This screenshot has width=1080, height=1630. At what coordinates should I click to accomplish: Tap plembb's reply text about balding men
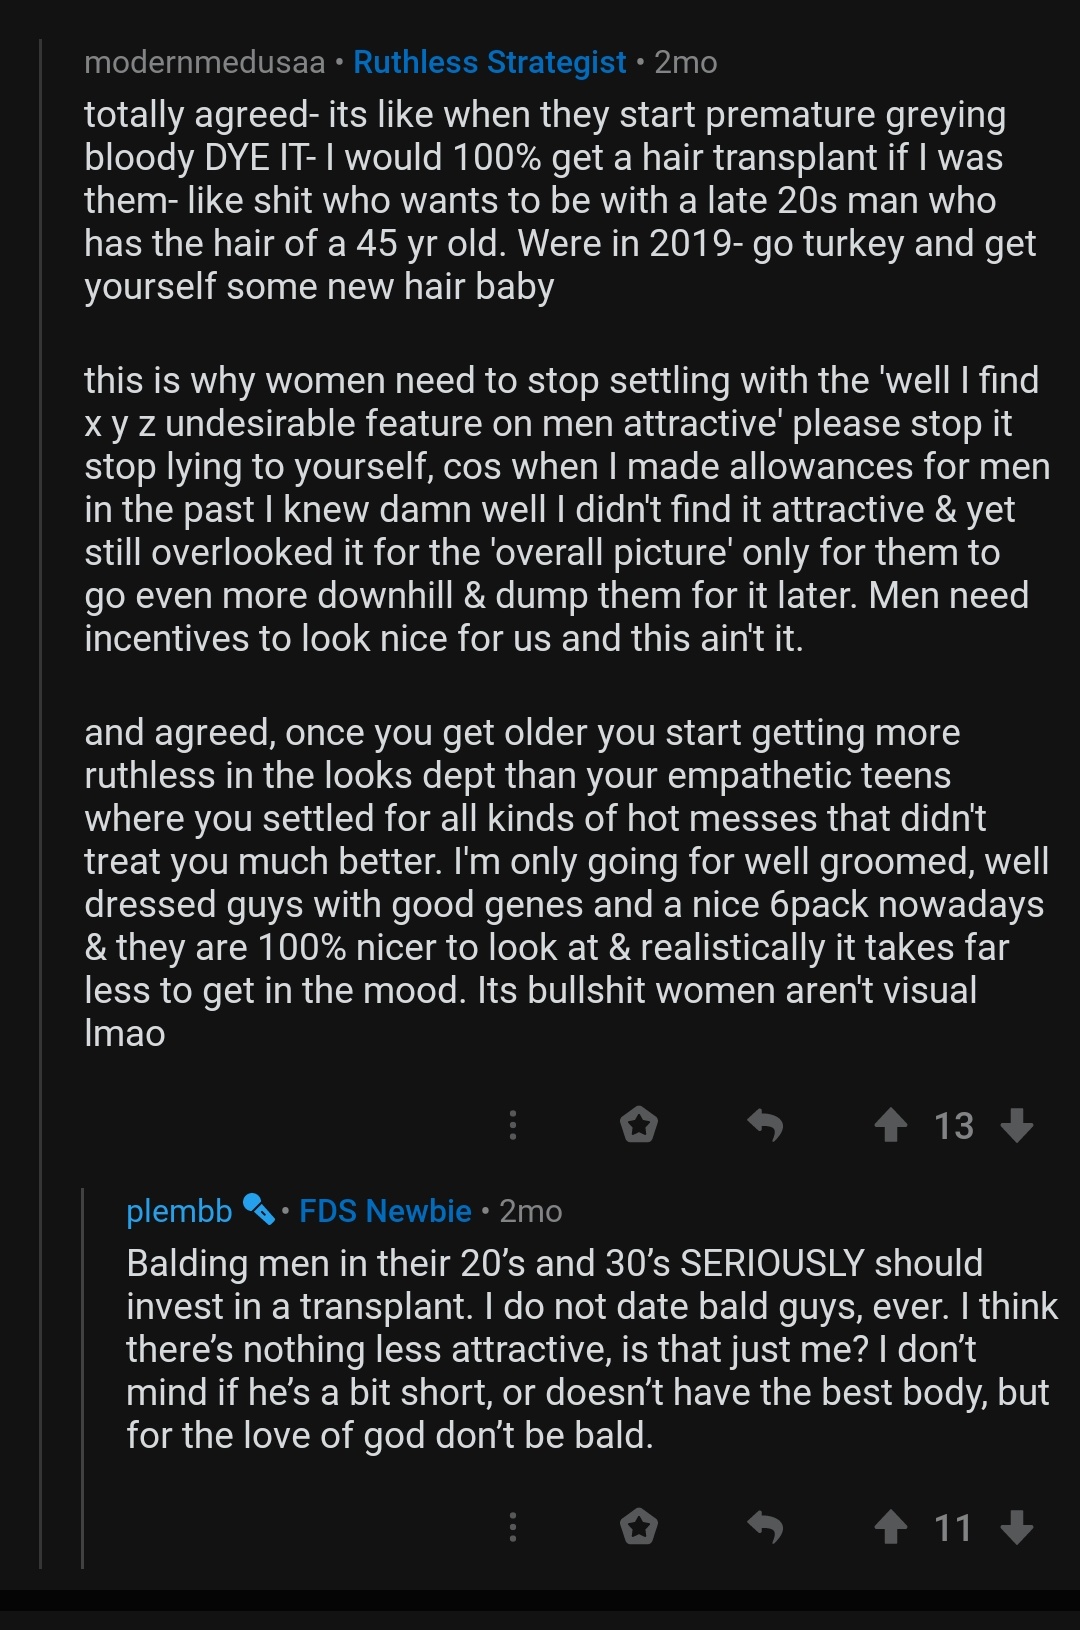tap(591, 1349)
